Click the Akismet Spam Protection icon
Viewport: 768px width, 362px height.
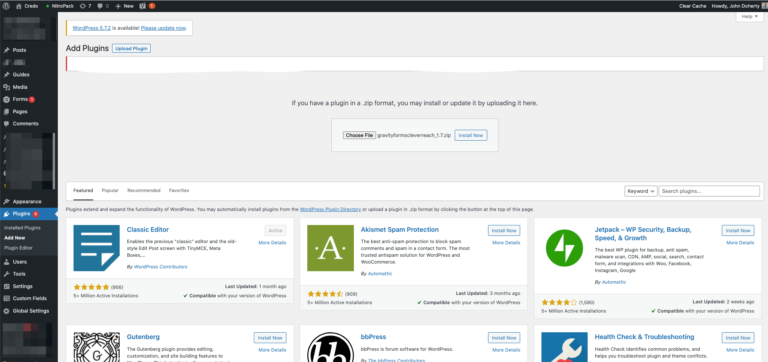pos(330,248)
